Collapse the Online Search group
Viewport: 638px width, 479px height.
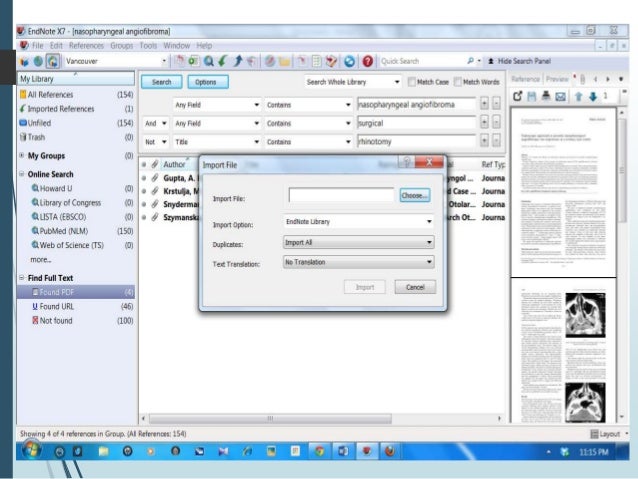point(22,174)
